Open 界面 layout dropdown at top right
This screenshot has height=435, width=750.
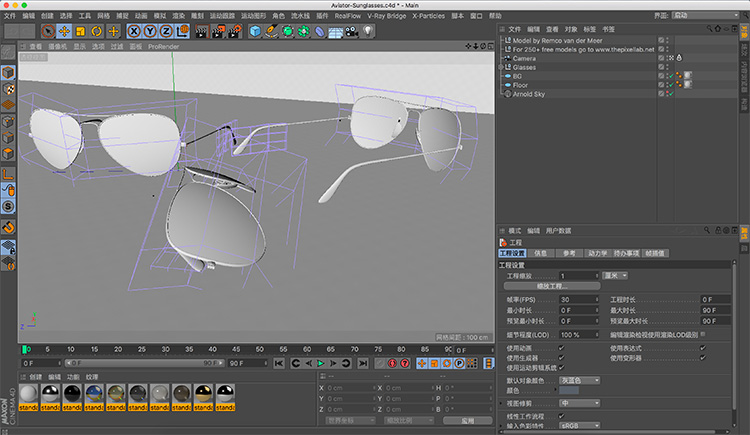pyautogui.click(x=705, y=15)
